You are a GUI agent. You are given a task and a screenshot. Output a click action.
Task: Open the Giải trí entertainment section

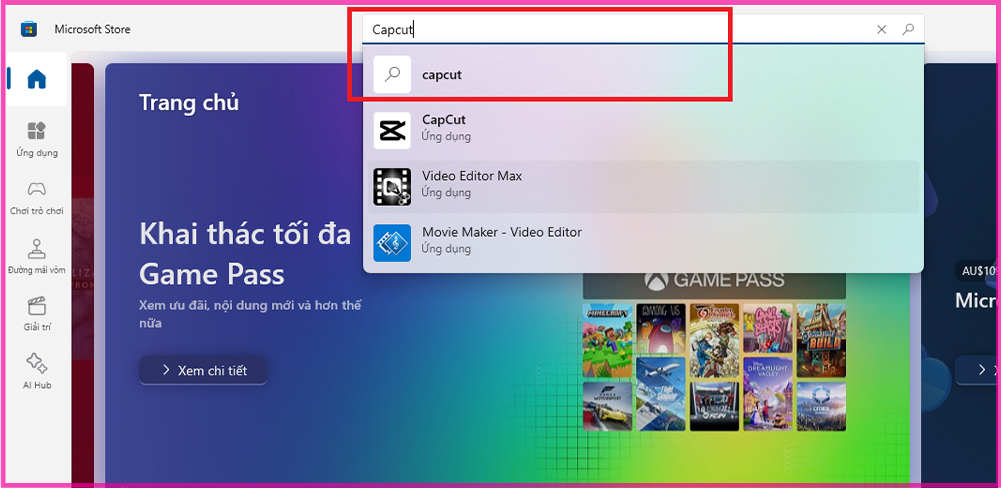(x=36, y=314)
